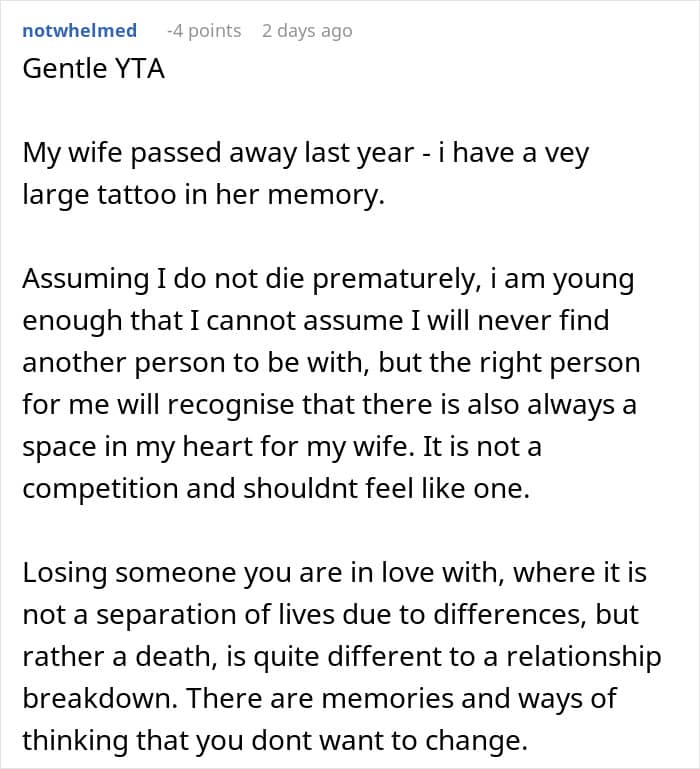The height and width of the screenshot is (769, 700).
Task: Click the word competition in the comment
Action: (101, 489)
